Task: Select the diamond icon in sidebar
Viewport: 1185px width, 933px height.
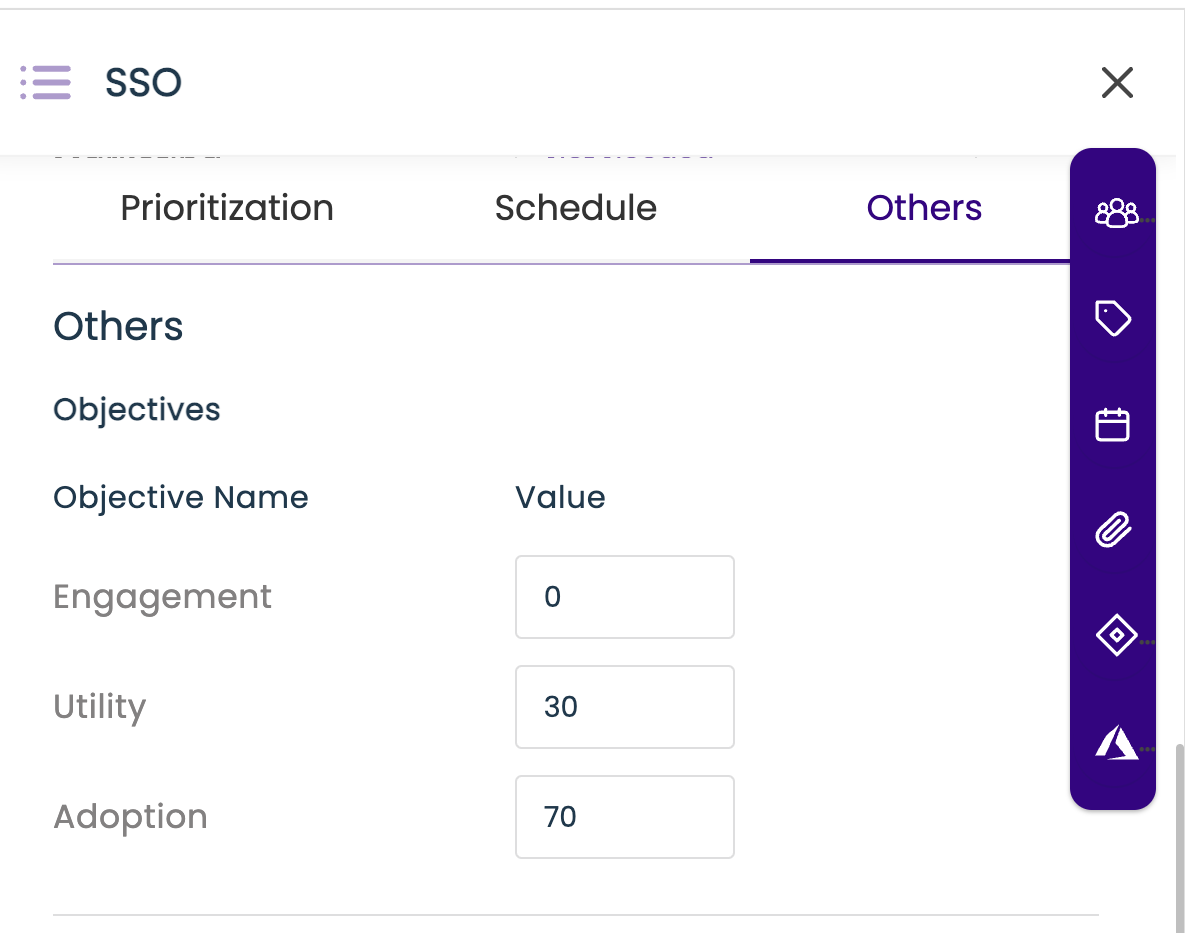Action: (x=1113, y=635)
